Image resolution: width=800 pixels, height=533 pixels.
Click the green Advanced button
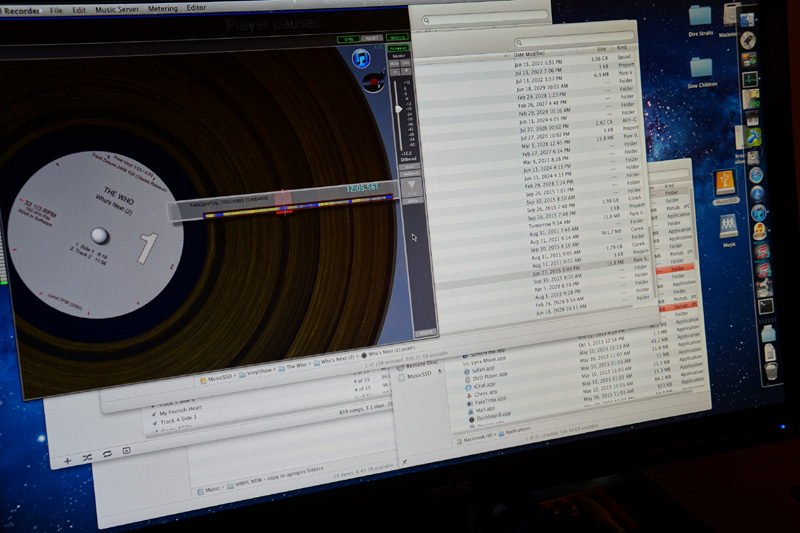[x=398, y=48]
